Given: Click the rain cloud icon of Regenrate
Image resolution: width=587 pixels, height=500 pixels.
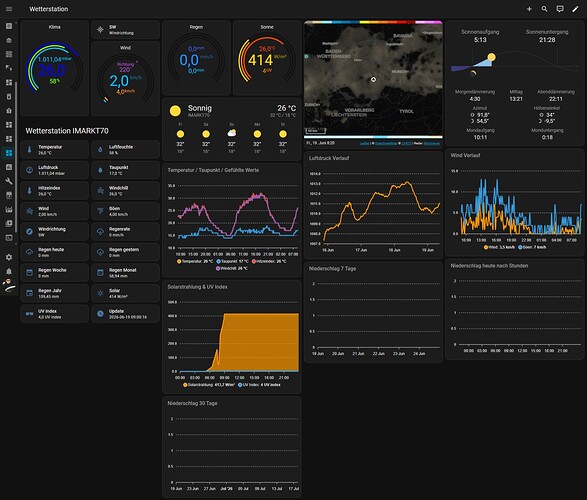Looking at the screenshot, I should coord(100,232).
